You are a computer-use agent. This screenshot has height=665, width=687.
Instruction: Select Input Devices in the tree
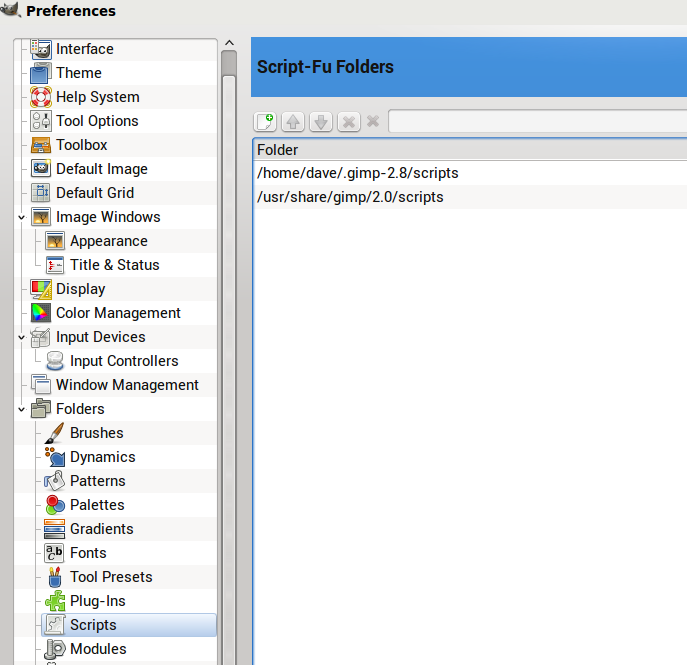[x=101, y=337]
